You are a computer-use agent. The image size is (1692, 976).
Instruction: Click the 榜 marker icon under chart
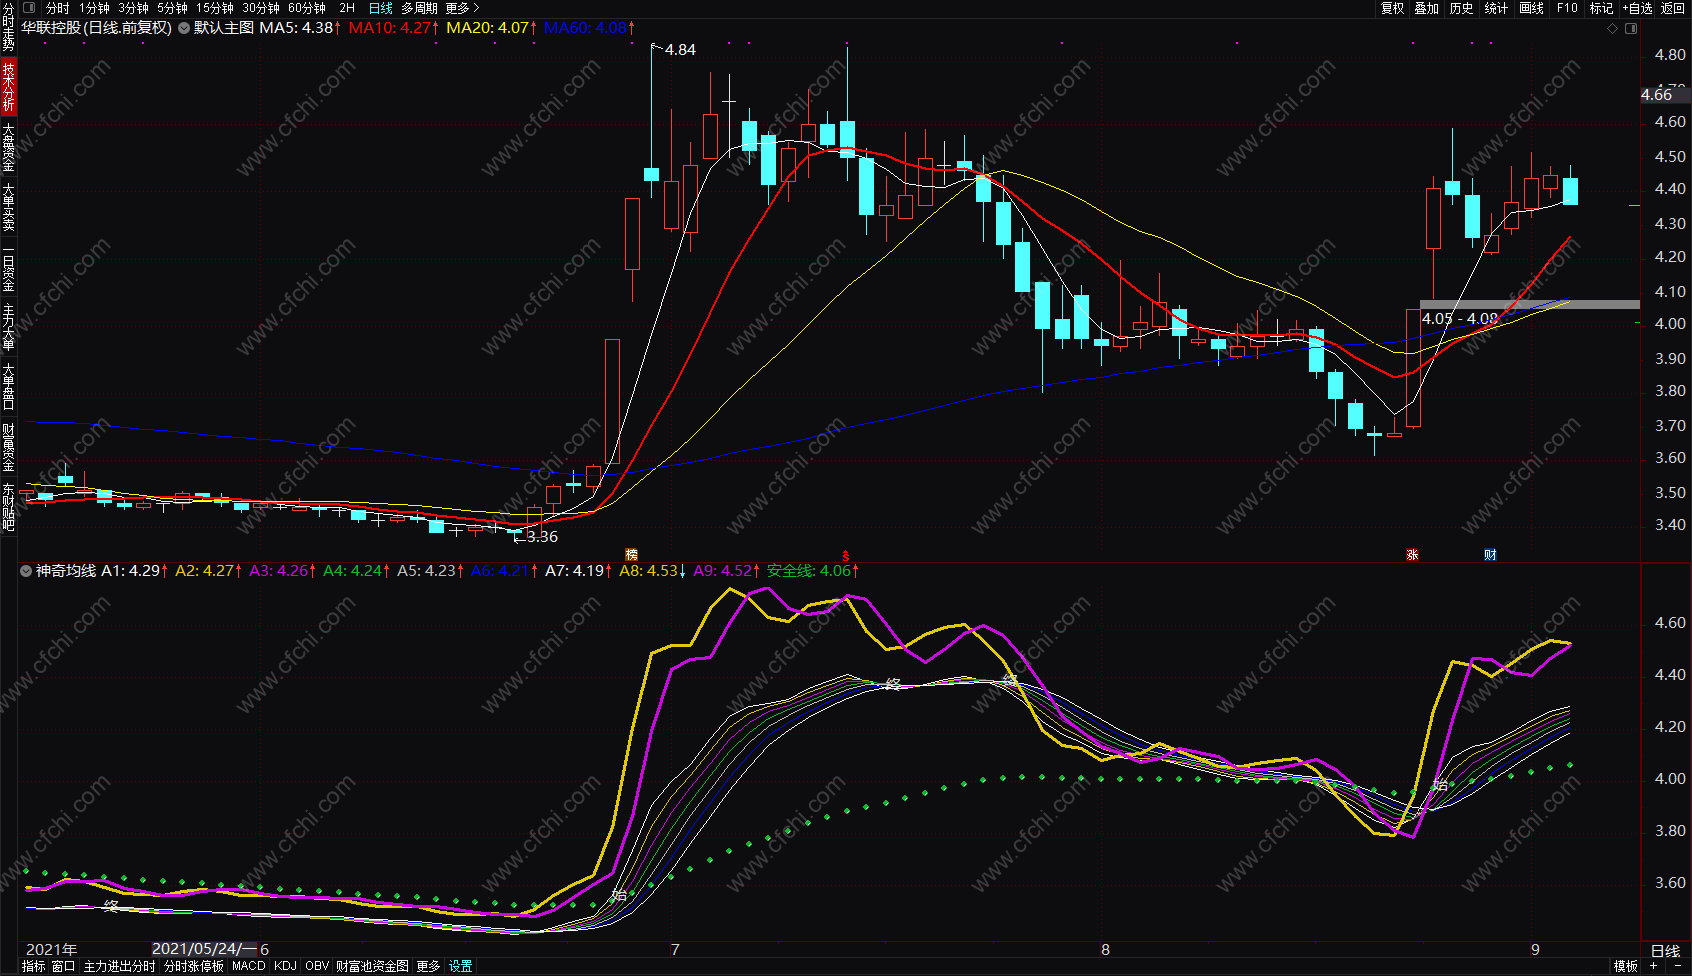(x=631, y=554)
